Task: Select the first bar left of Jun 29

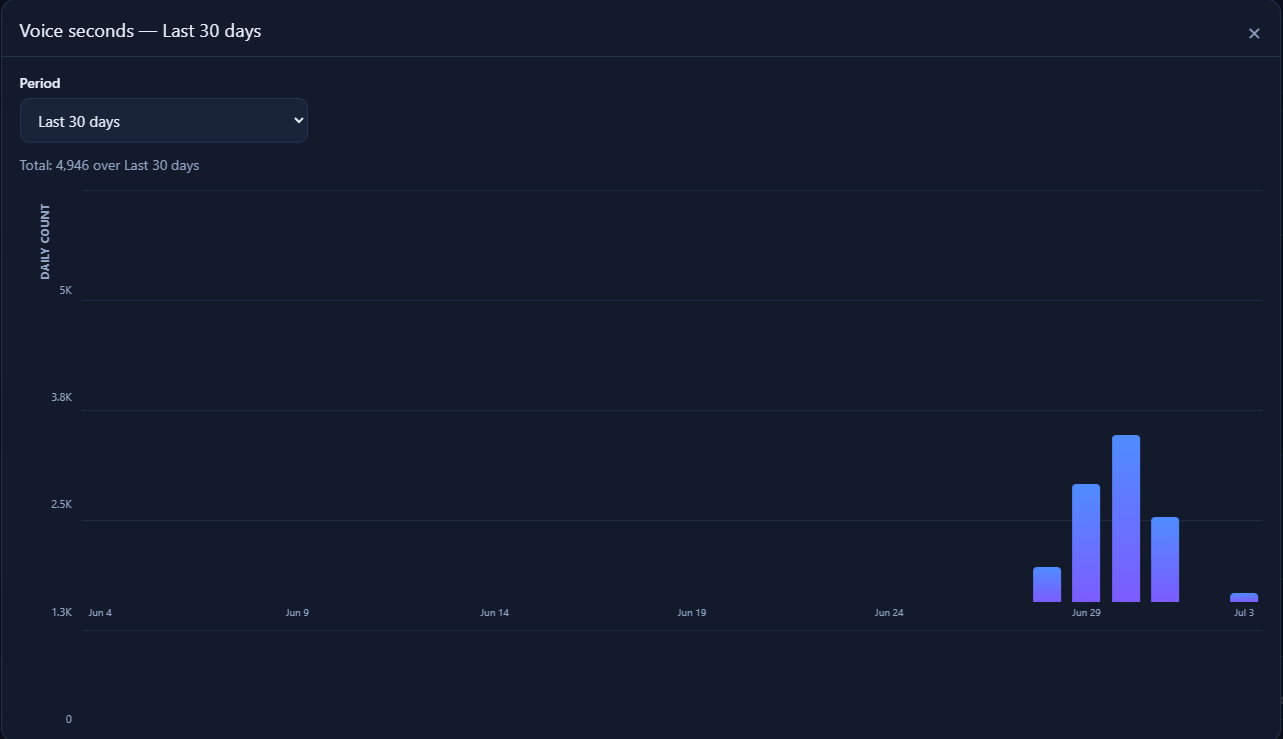Action: [x=1047, y=584]
